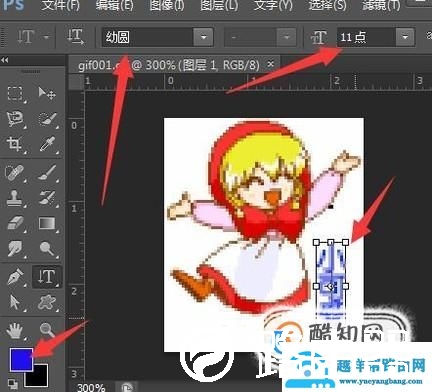Select the Dodge tool
The height and width of the screenshot is (392, 432).
(x=47, y=248)
